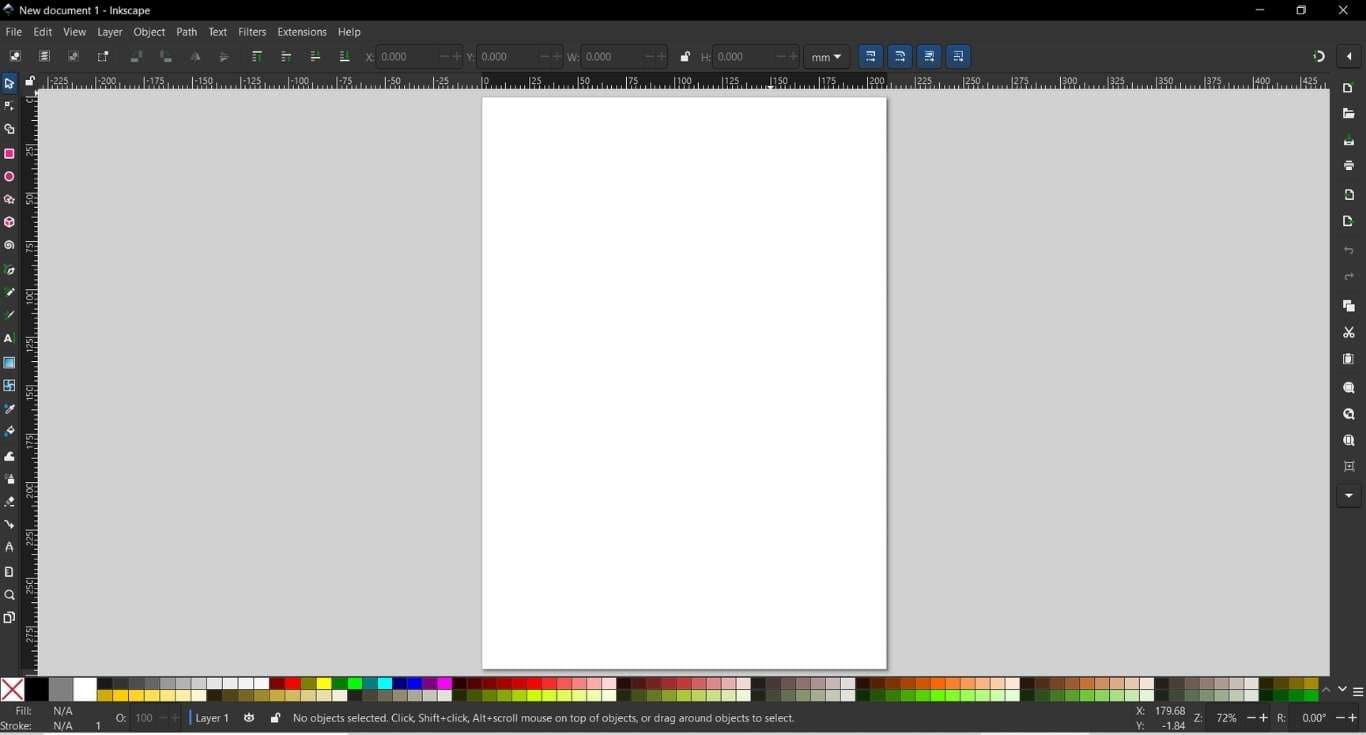Screen dimensions: 1366x735
Task: Click Save document icon
Action: 1349,140
